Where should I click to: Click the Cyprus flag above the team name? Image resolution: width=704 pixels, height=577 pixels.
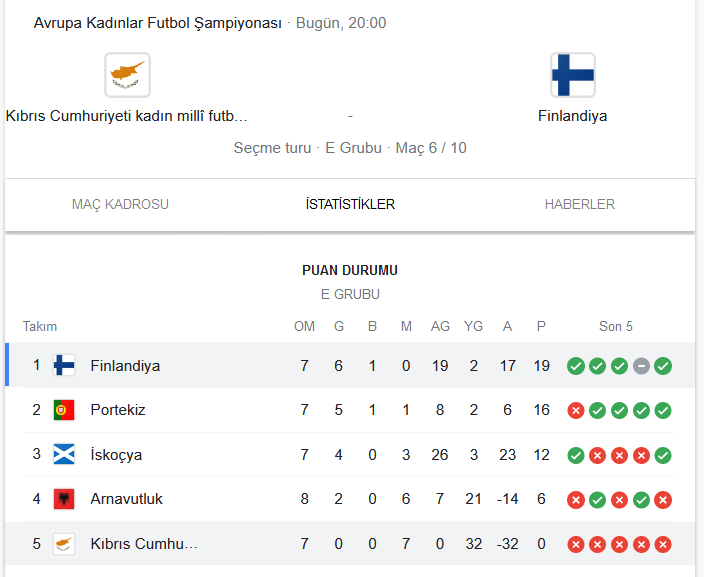128,75
